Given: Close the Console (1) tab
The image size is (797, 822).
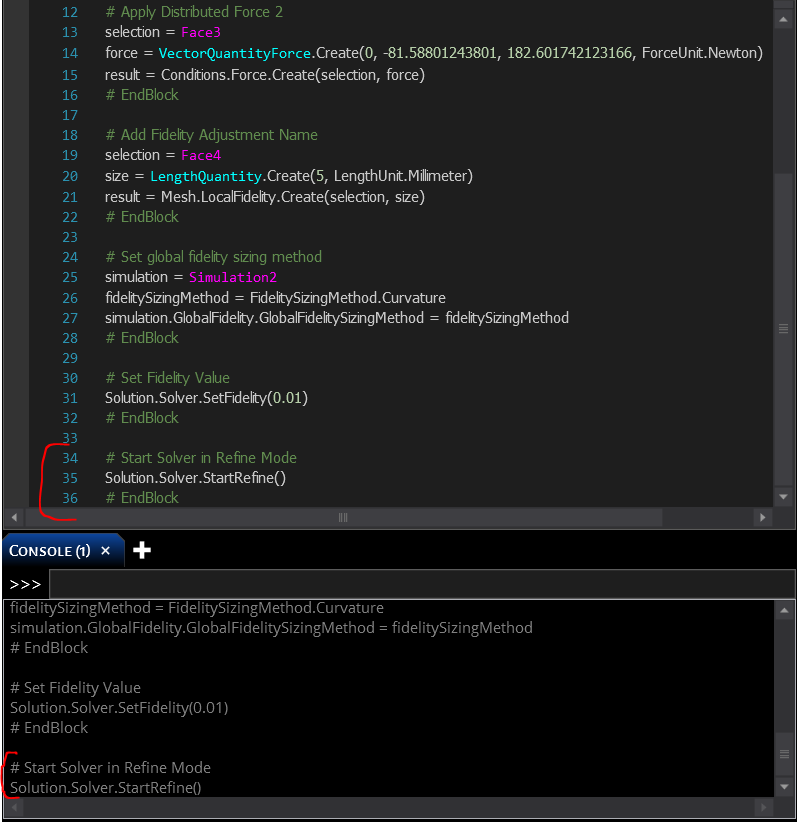Looking at the screenshot, I should (x=105, y=550).
